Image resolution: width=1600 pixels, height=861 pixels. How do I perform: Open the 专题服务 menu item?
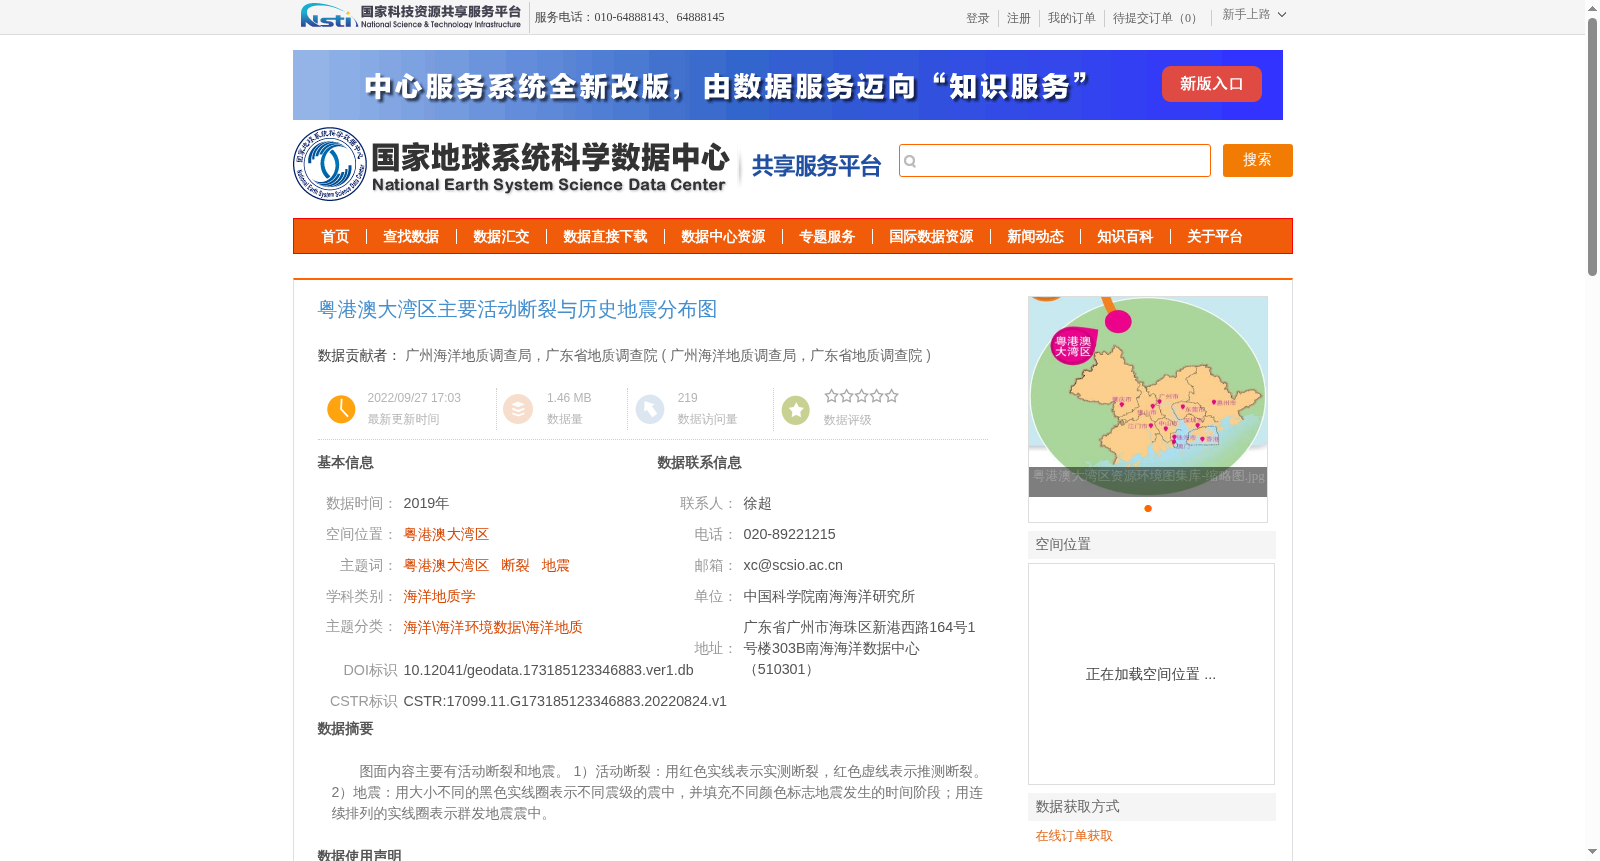click(827, 237)
